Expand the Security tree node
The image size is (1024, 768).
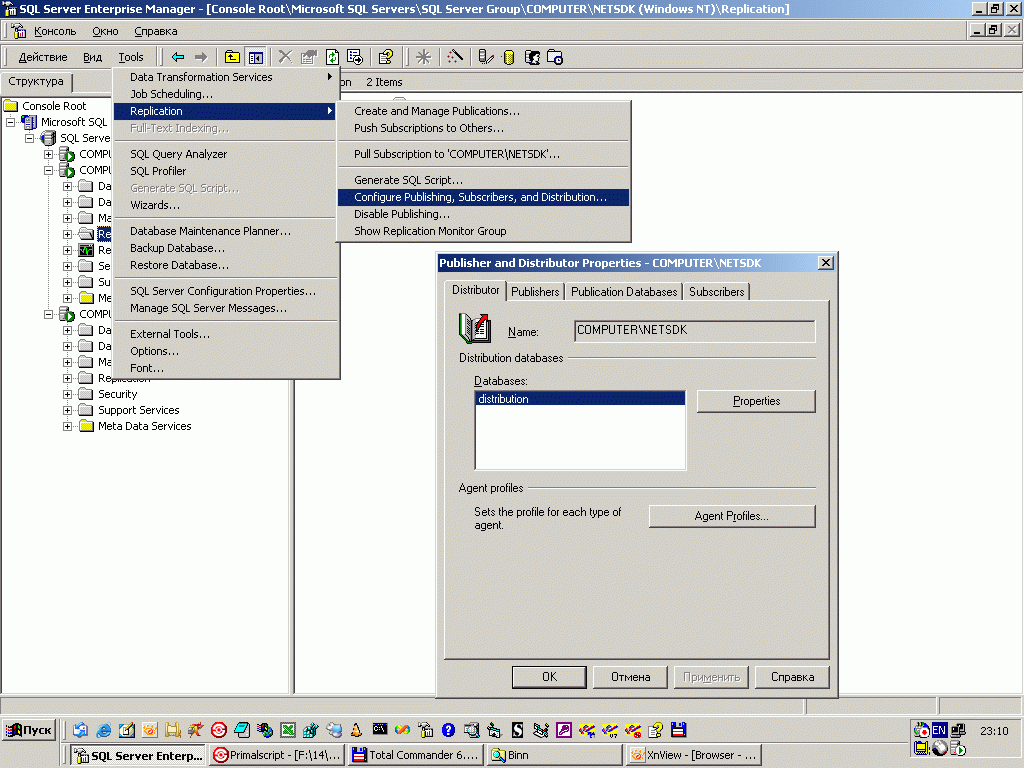(67, 394)
